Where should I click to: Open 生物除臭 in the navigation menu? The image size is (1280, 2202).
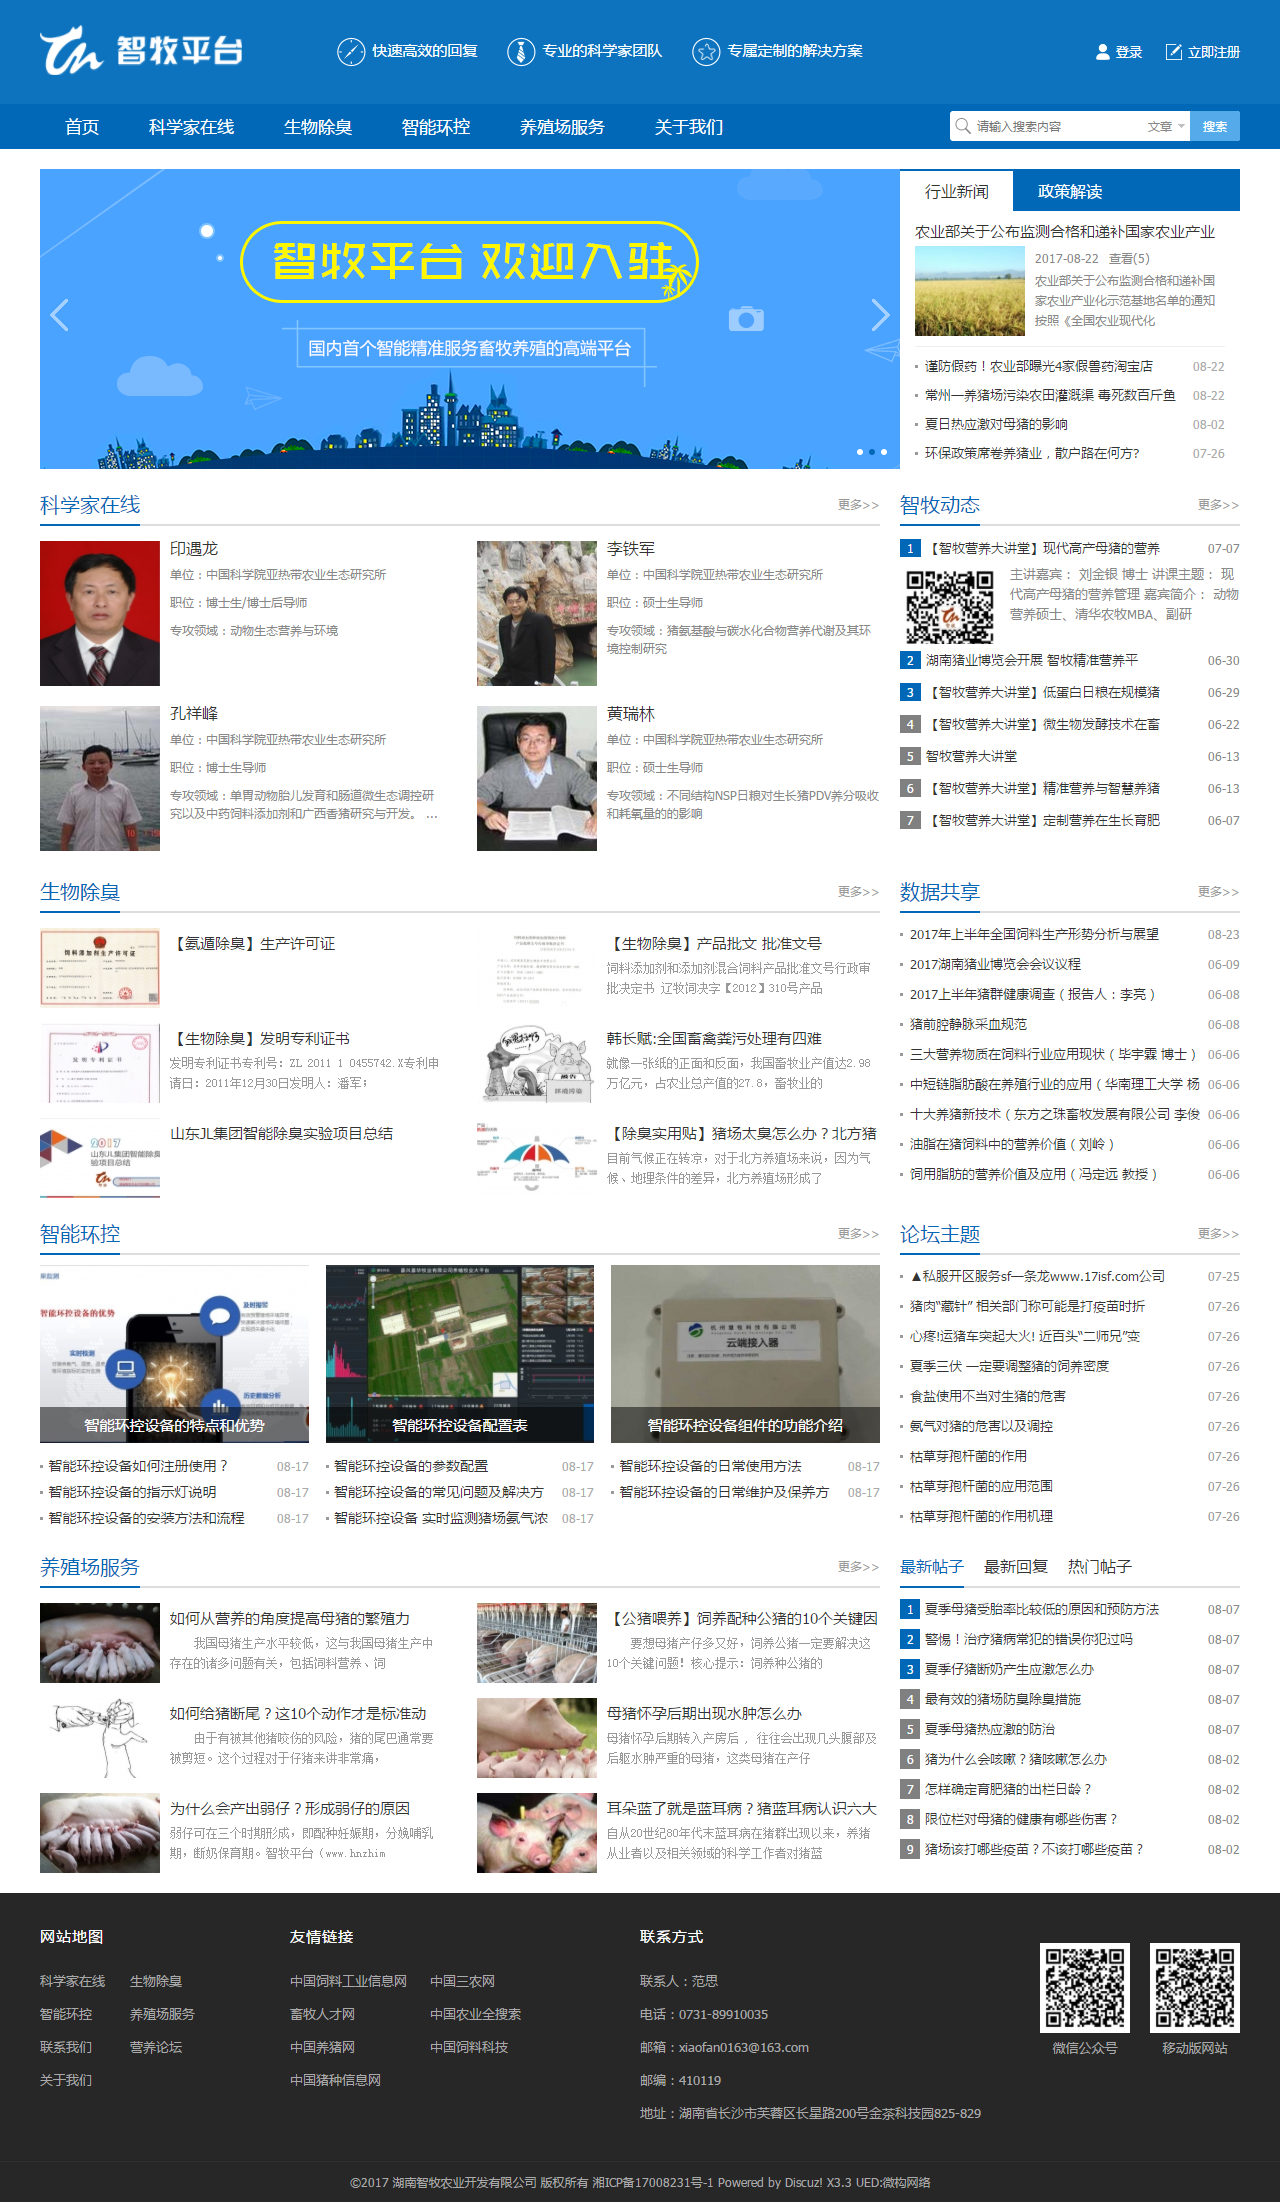(x=317, y=127)
